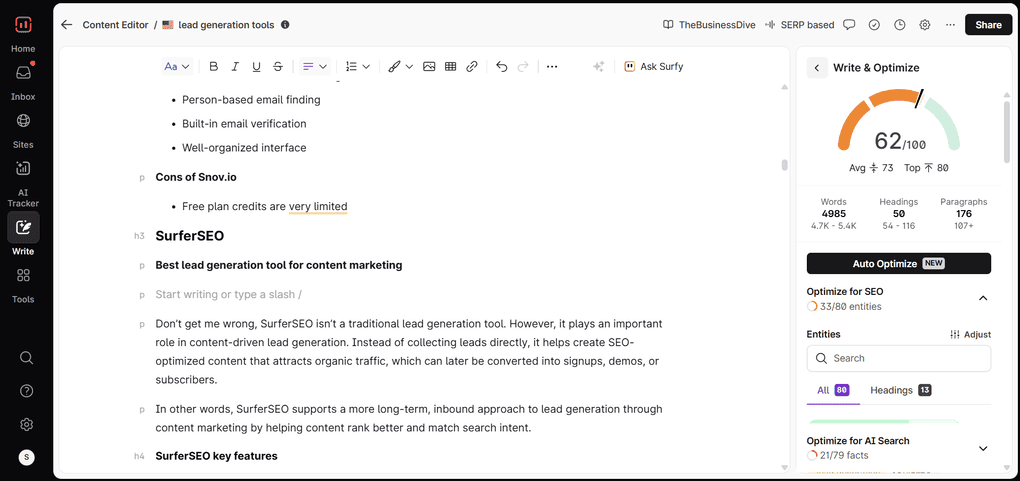The height and width of the screenshot is (481, 1020).
Task: Click the 'Built-in email verification' bullet
Action: 244,124
